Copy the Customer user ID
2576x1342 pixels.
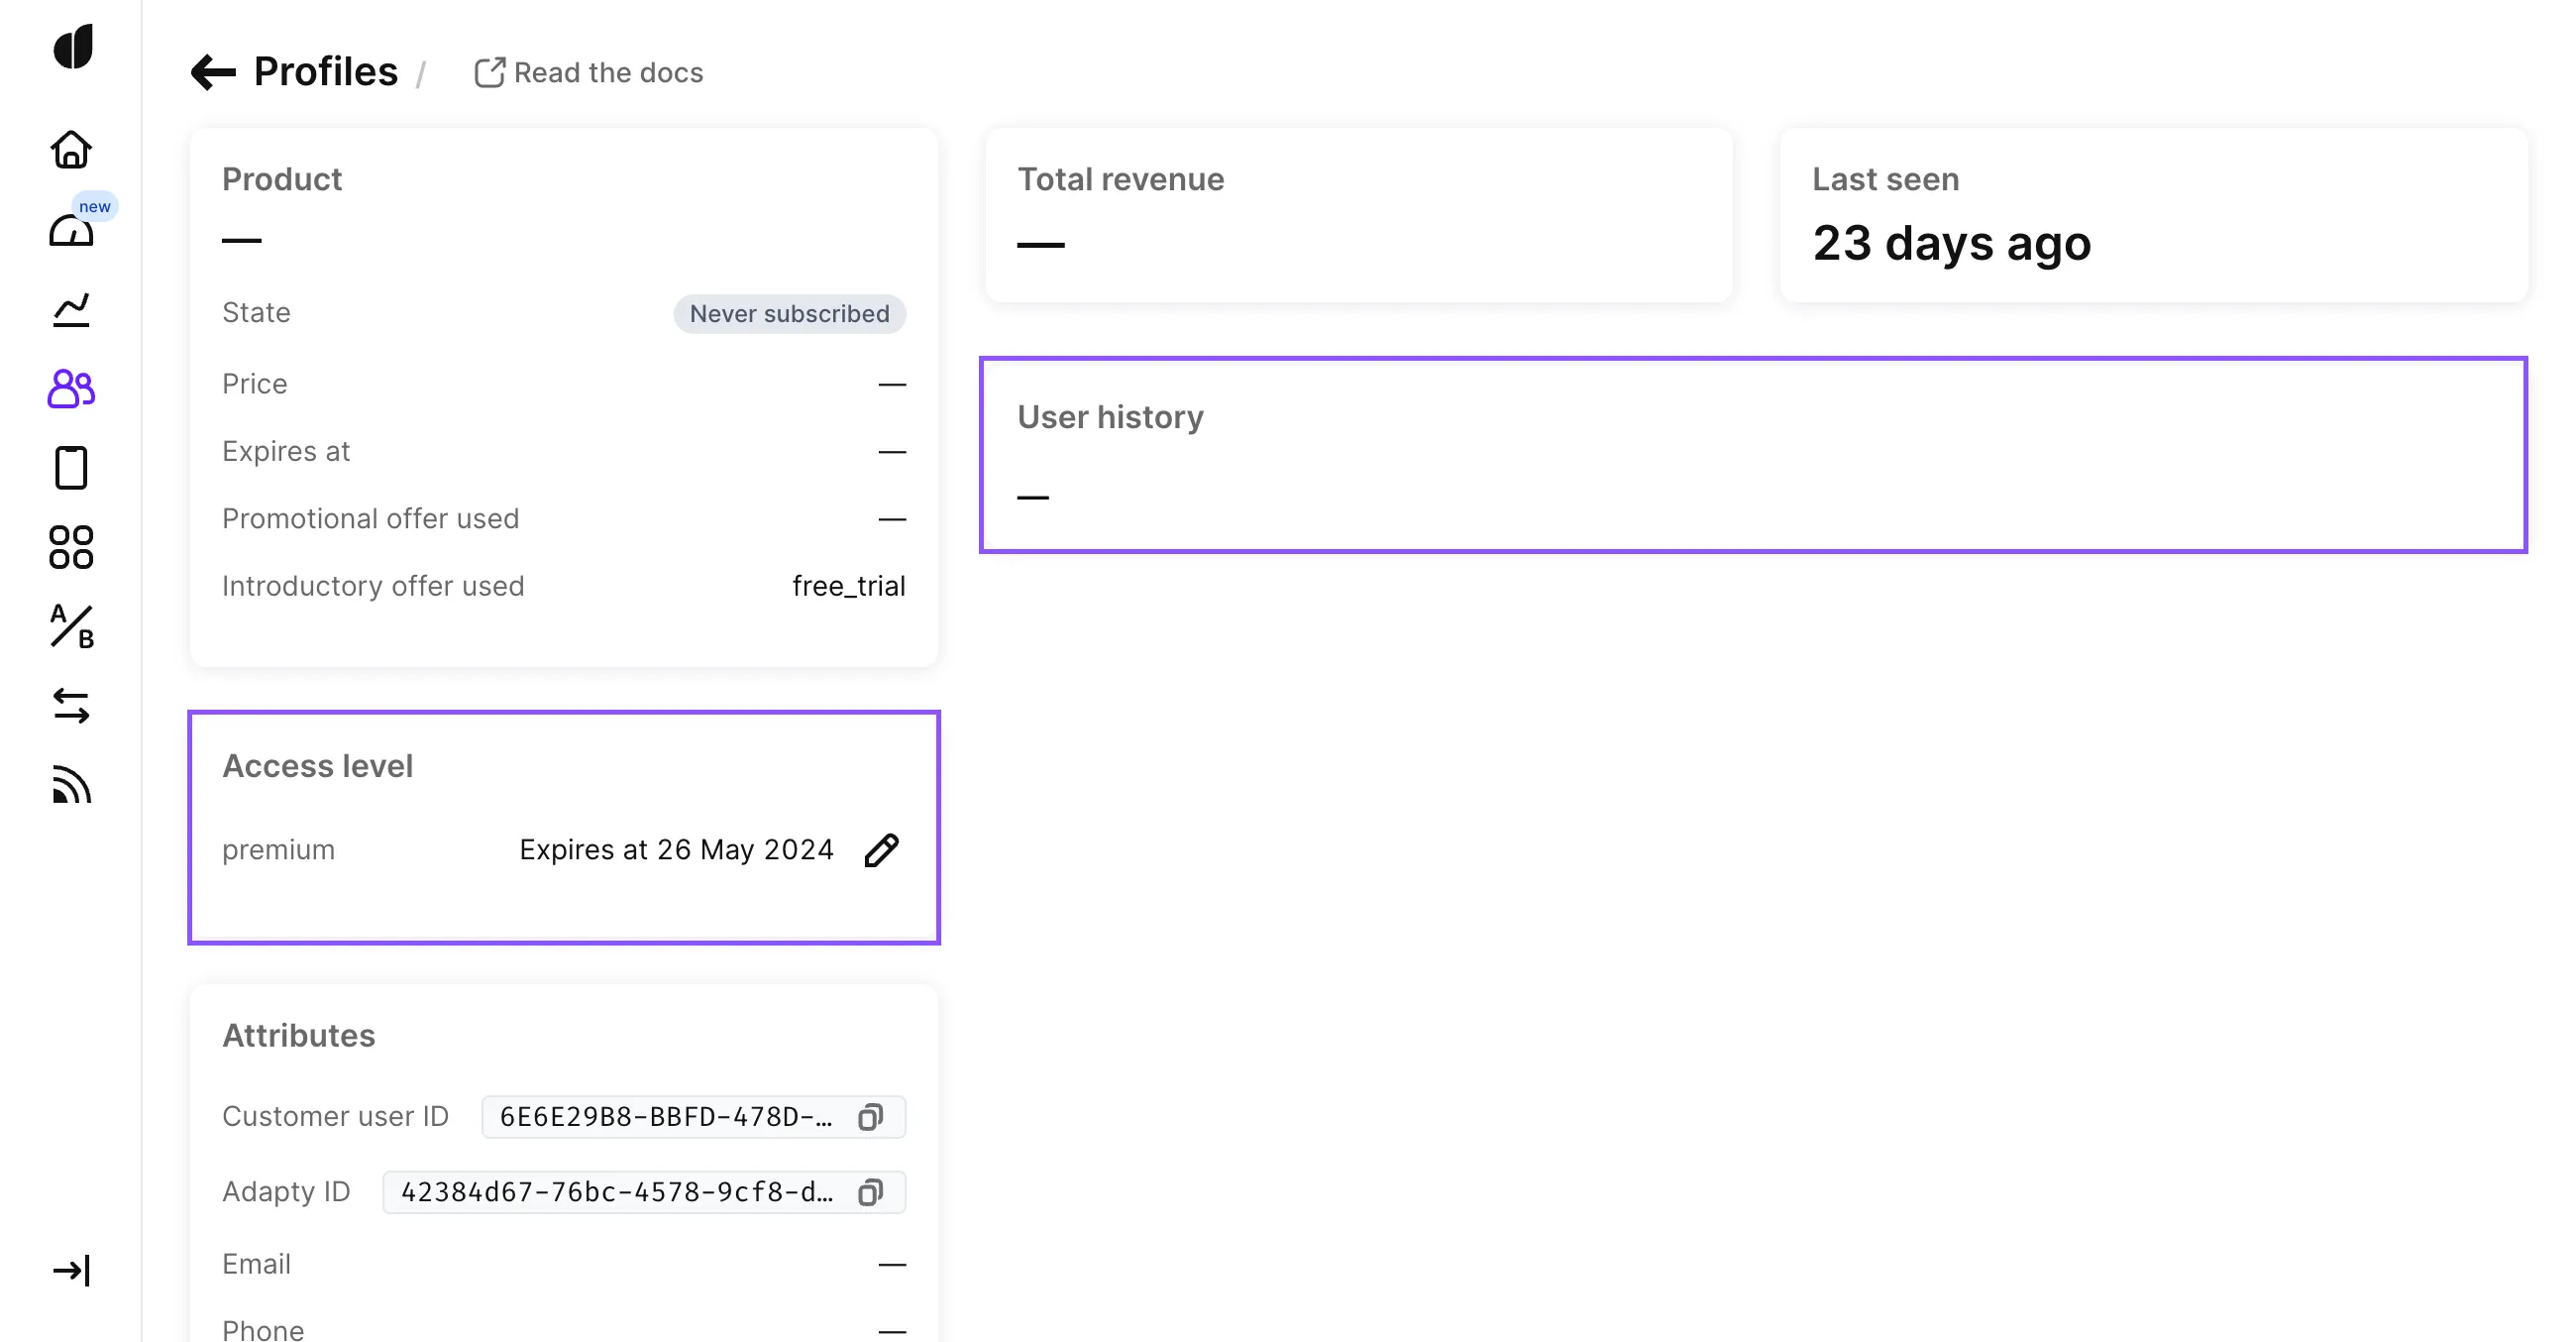[870, 1117]
